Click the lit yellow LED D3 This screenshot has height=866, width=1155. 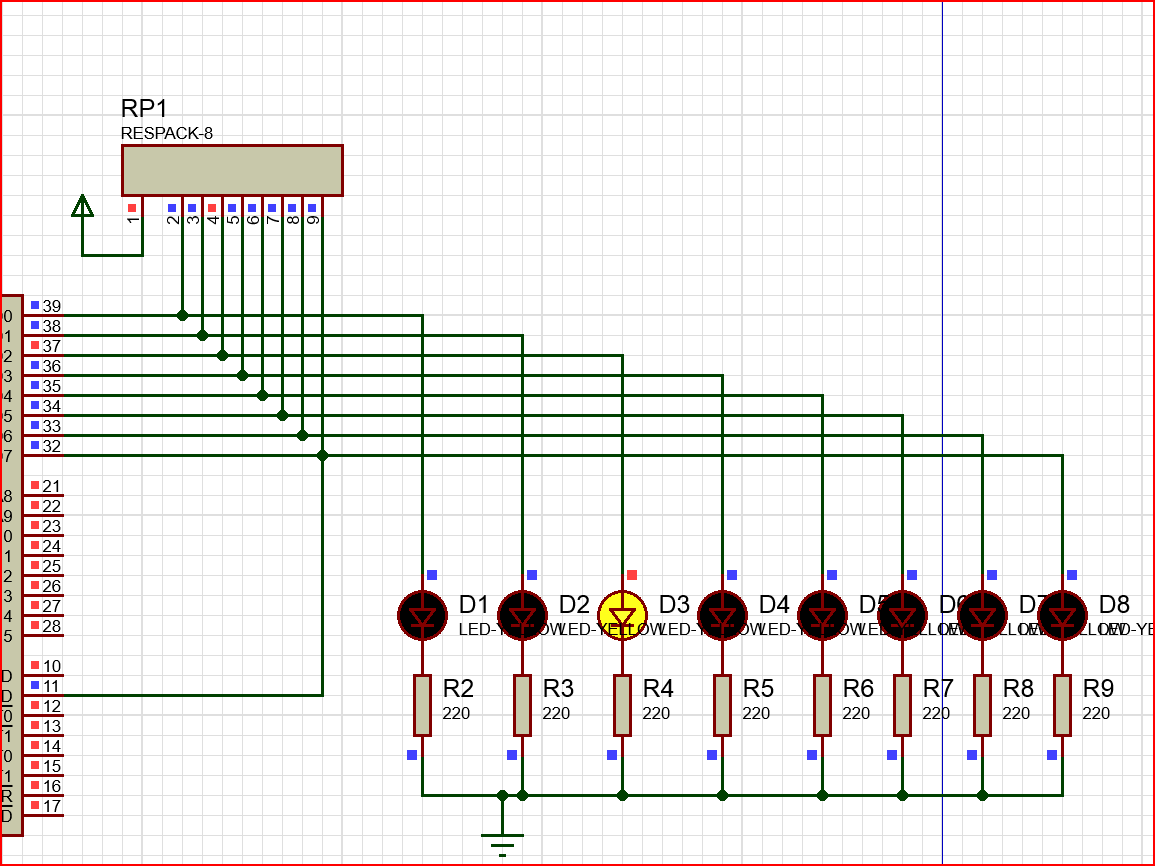tap(622, 615)
